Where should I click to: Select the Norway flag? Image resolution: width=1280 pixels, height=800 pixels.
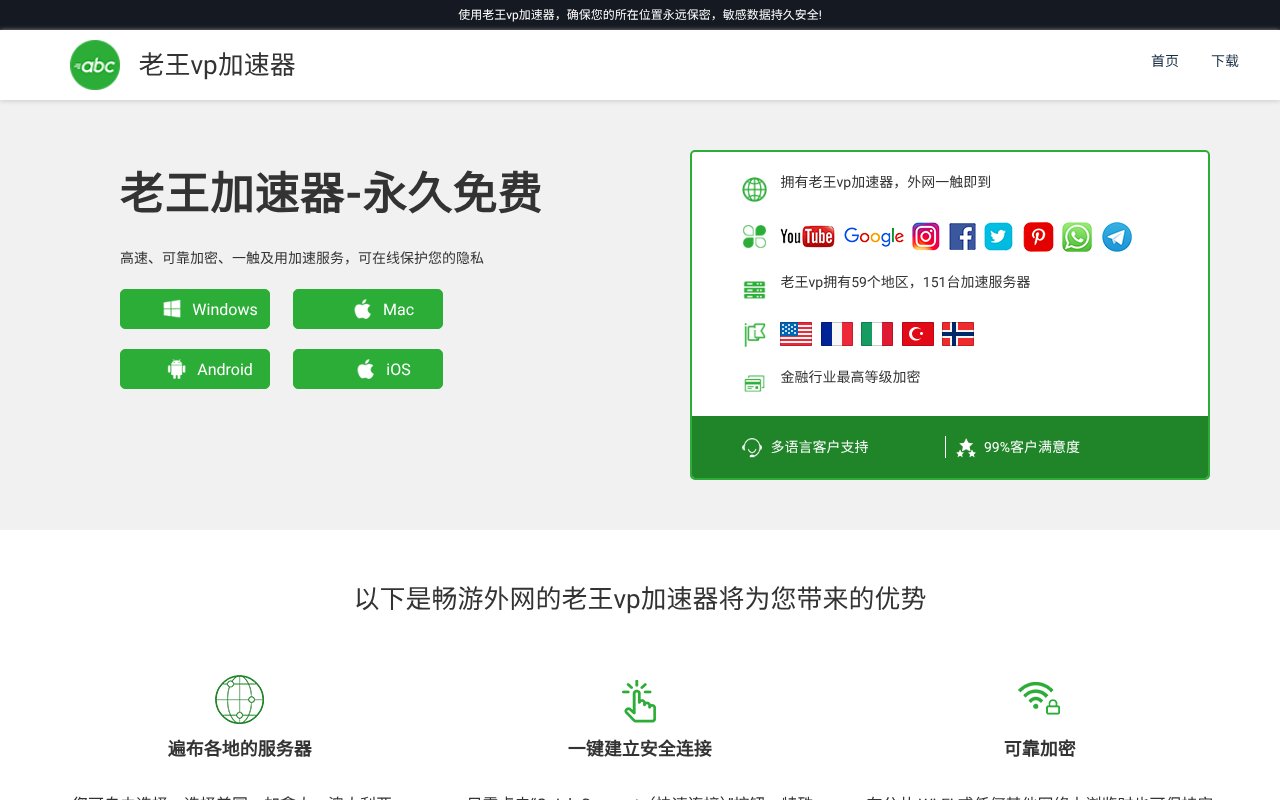click(x=957, y=333)
